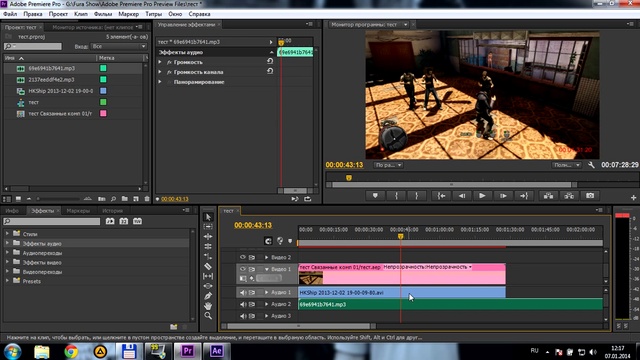Open button editor plus icon
This screenshot has height=360, width=640.
pyautogui.click(x=633, y=198)
